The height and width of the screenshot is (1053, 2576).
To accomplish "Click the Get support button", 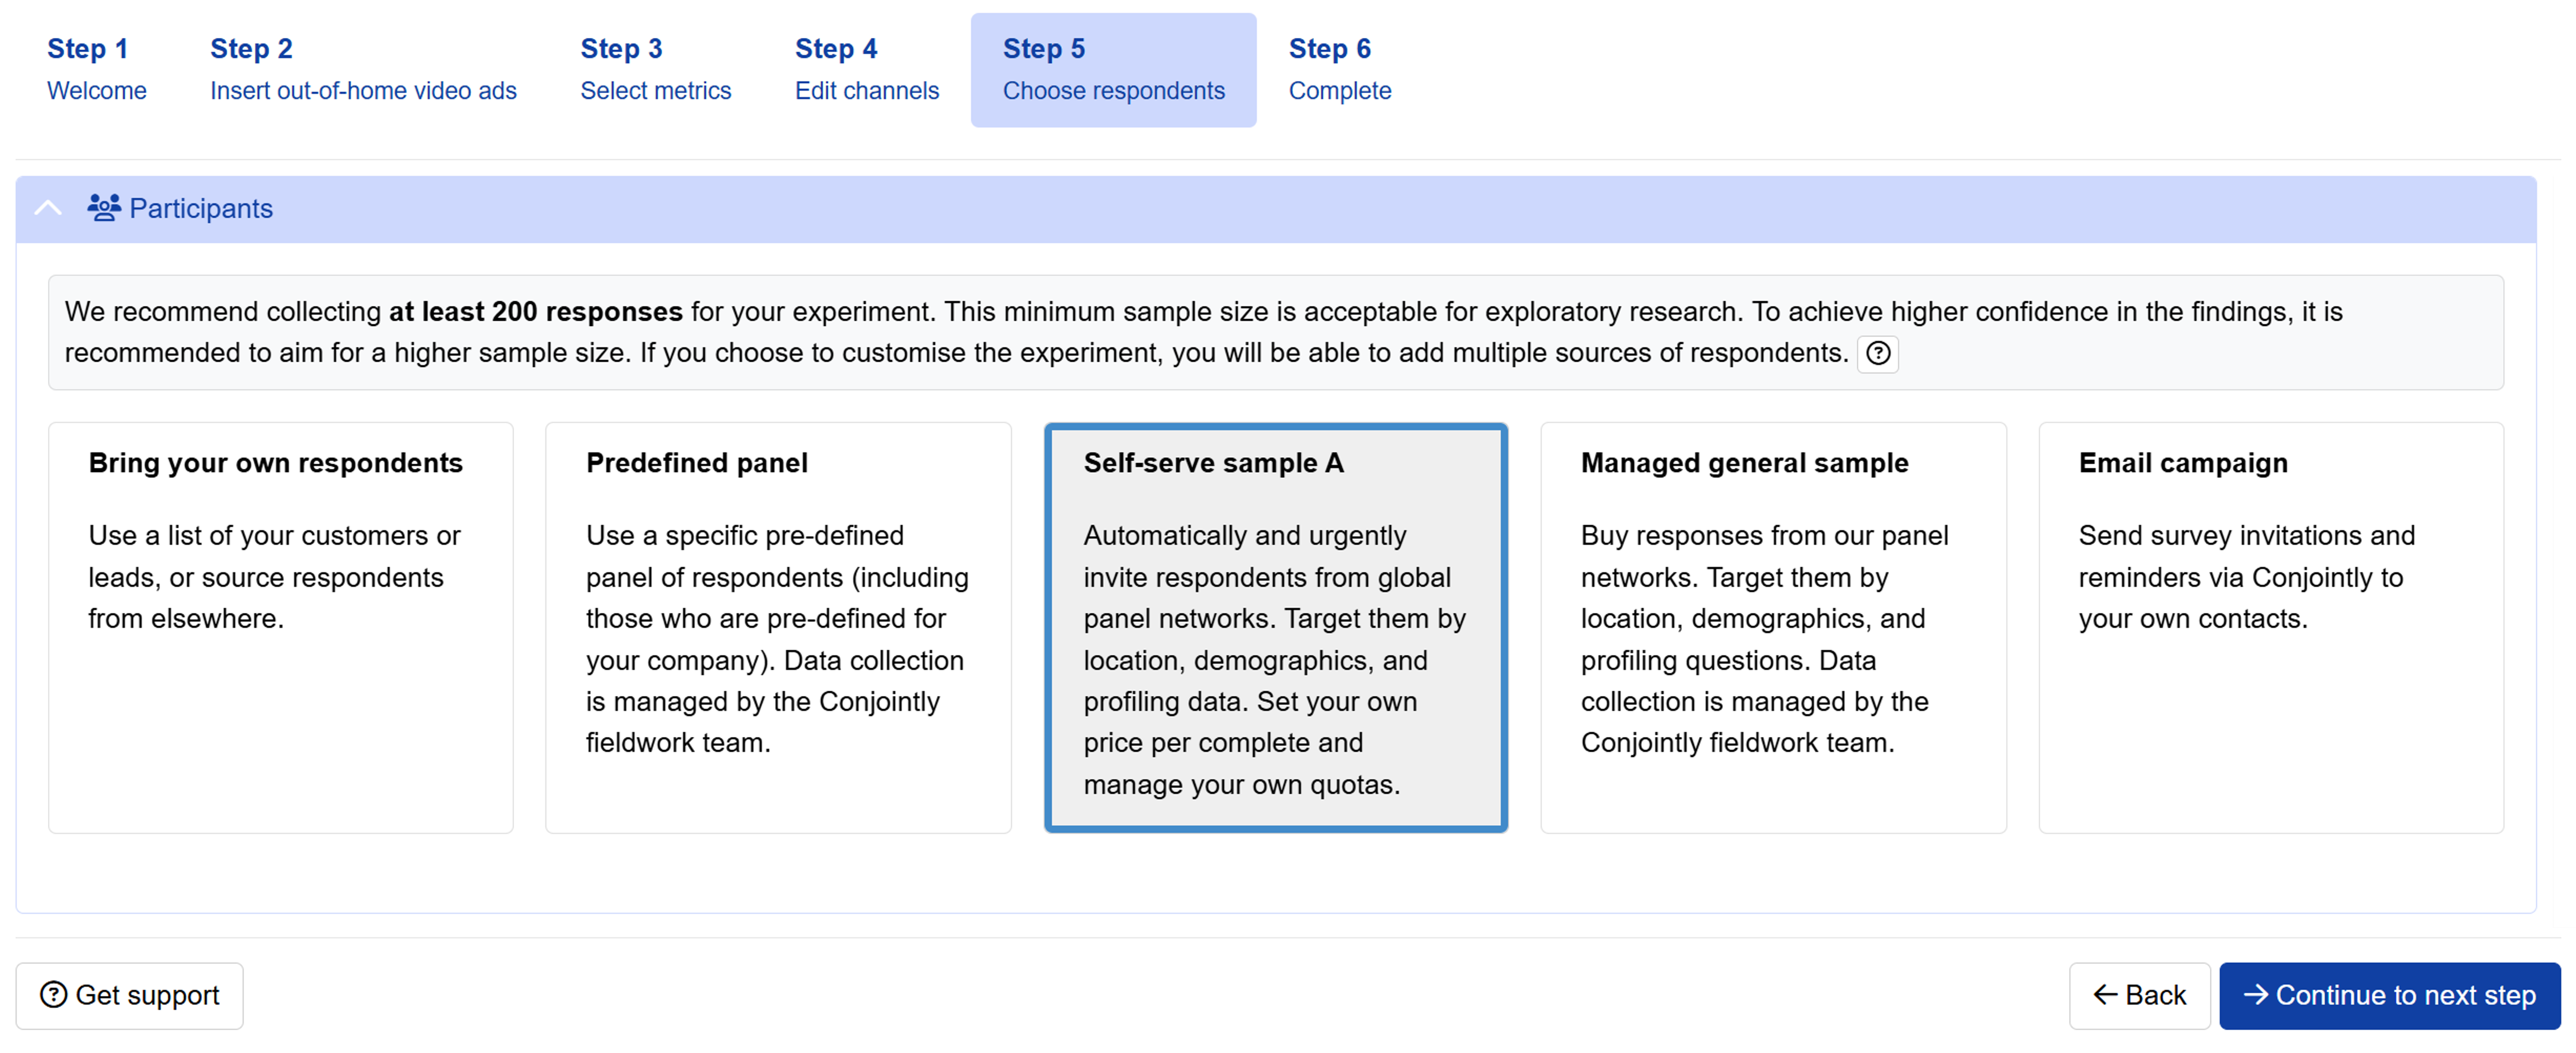I will [129, 995].
